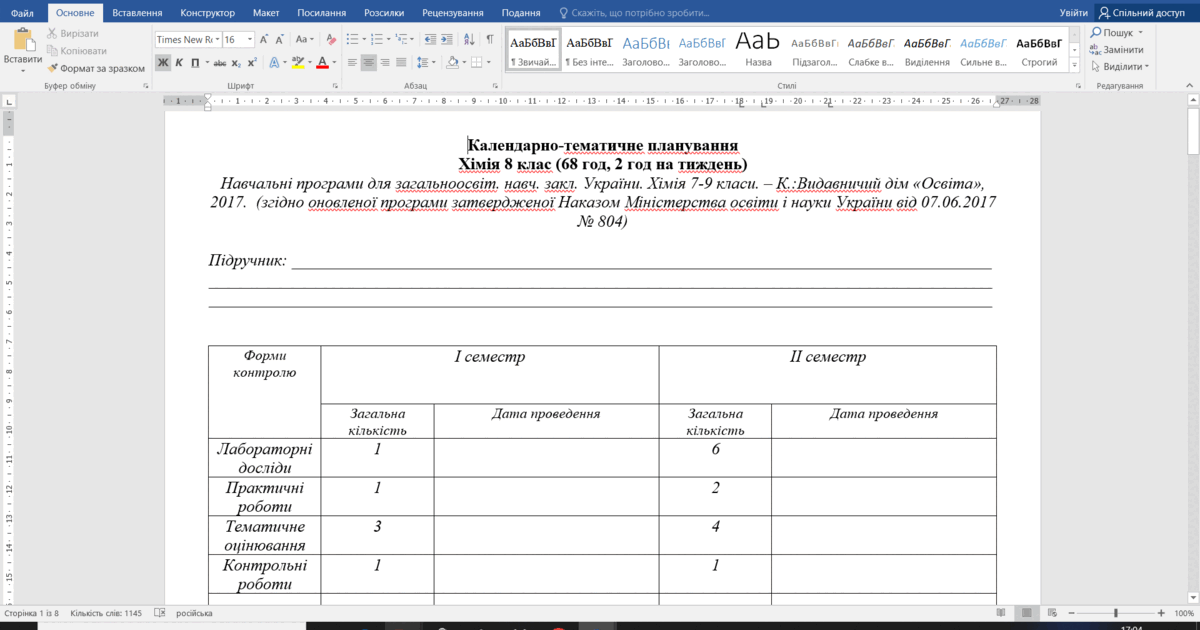The width and height of the screenshot is (1200, 630).
Task: Toggle show paragraph marks (¶)
Action: 490,39
